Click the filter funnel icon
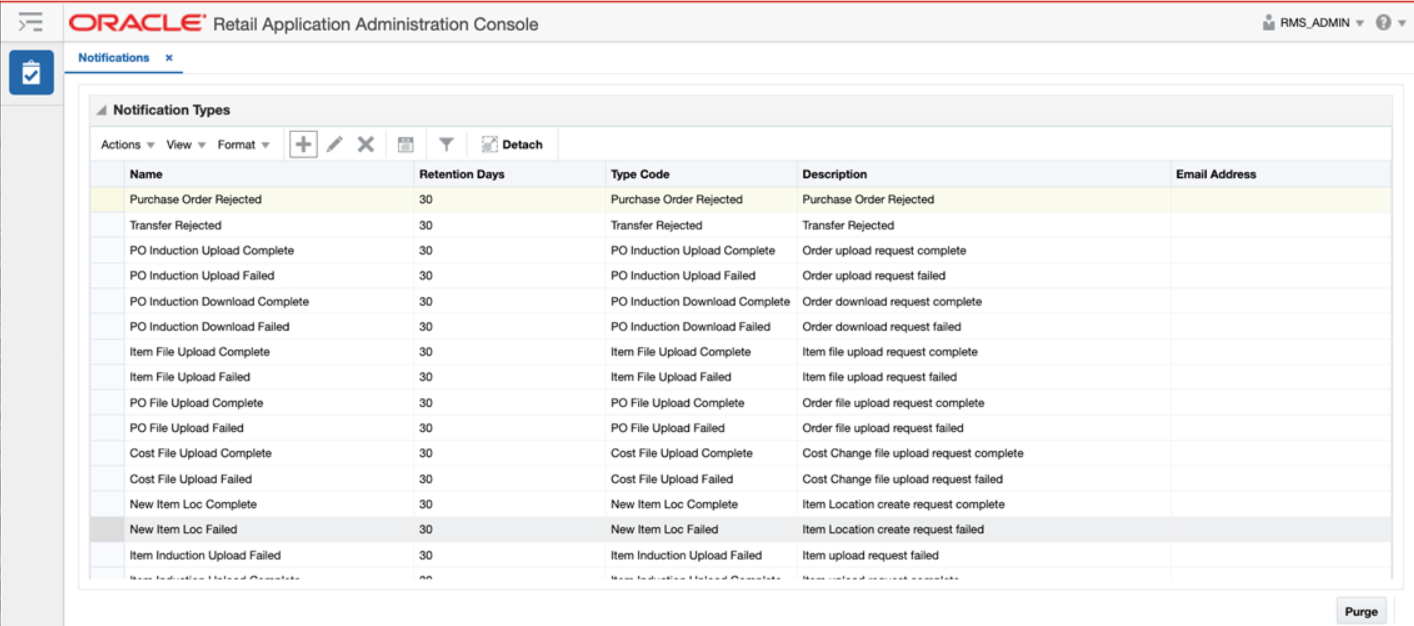 (x=446, y=144)
